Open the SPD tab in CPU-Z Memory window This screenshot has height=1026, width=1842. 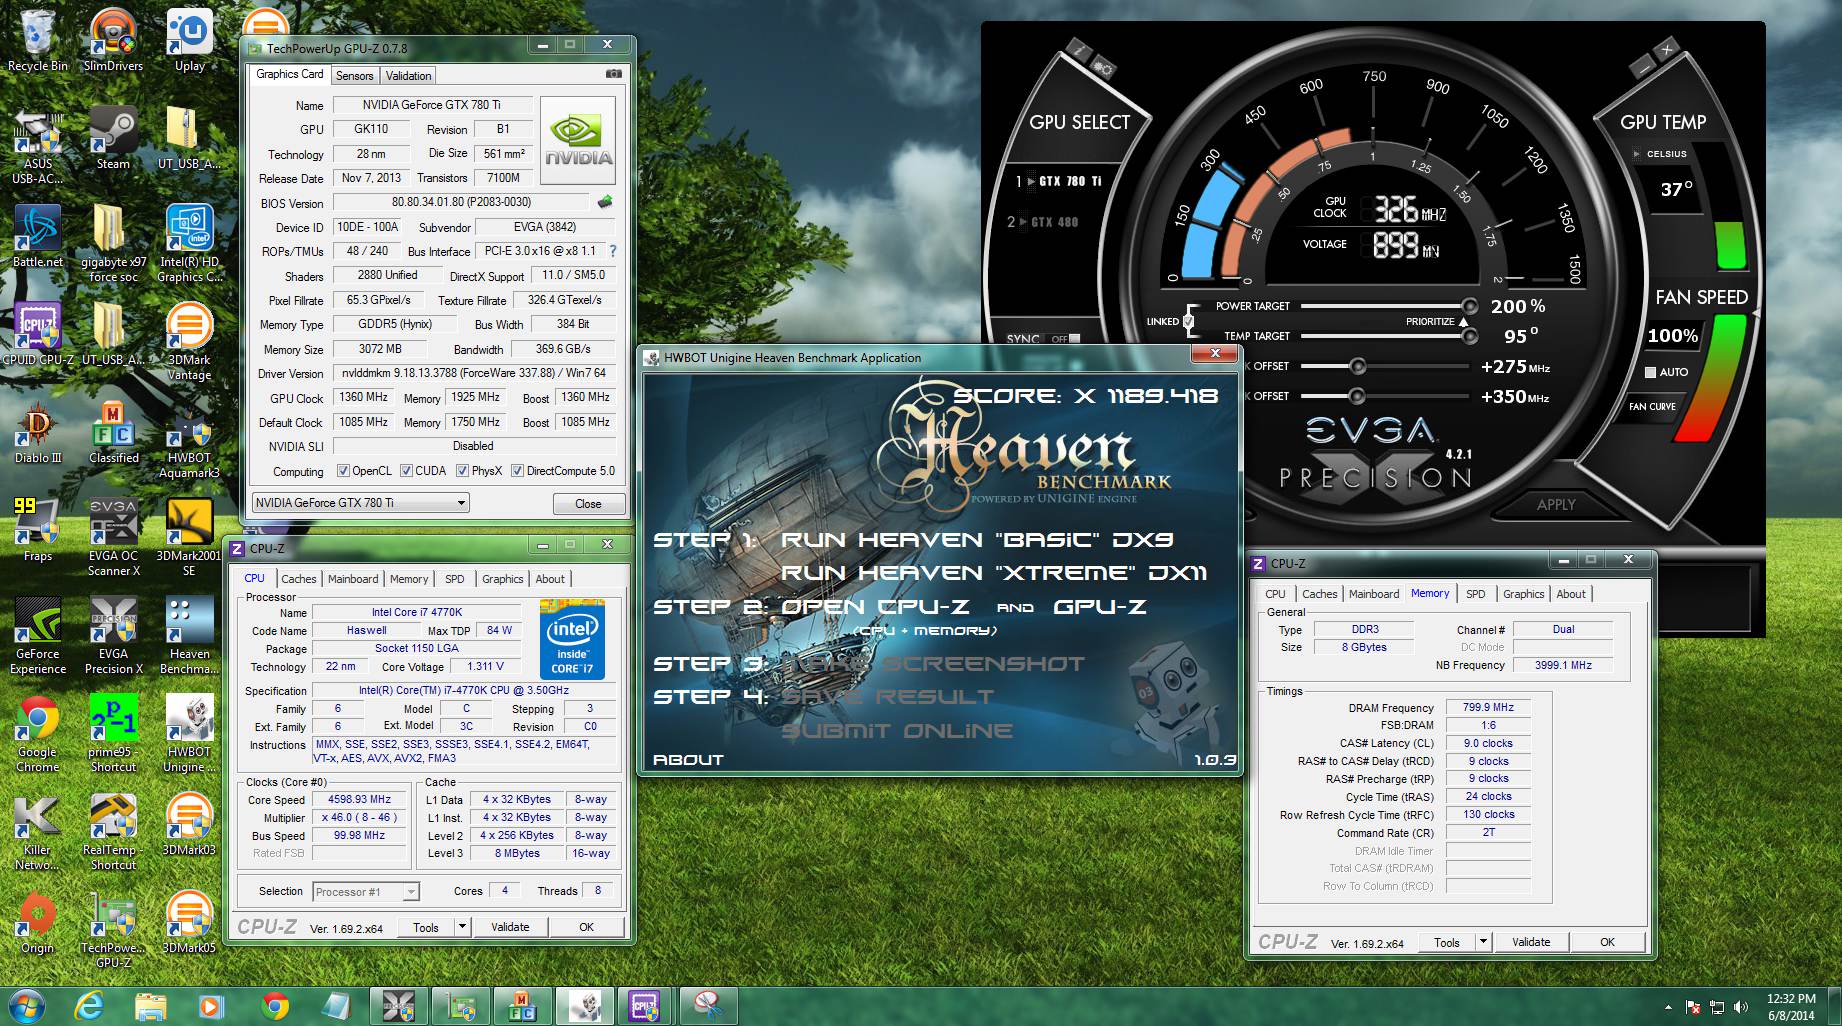(1475, 594)
